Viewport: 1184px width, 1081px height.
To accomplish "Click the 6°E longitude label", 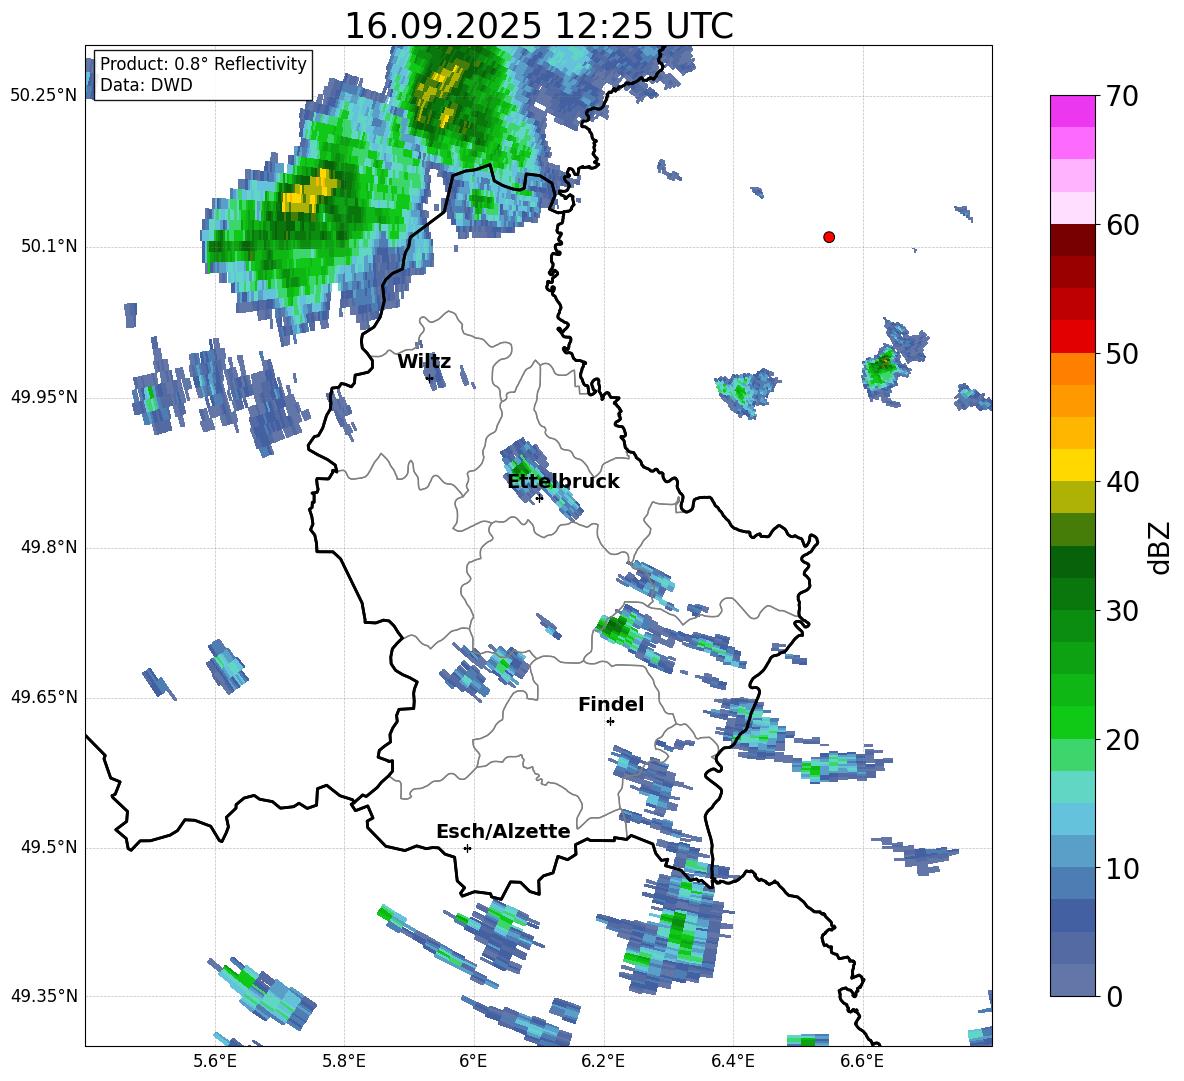I will (473, 1061).
